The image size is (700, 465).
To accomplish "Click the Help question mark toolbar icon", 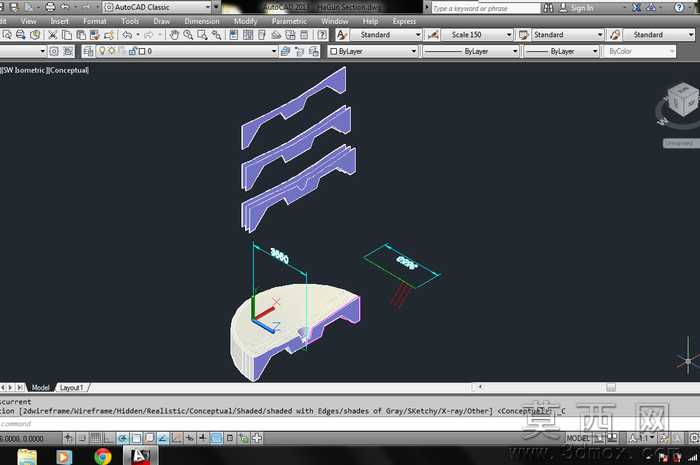I will pos(322,35).
